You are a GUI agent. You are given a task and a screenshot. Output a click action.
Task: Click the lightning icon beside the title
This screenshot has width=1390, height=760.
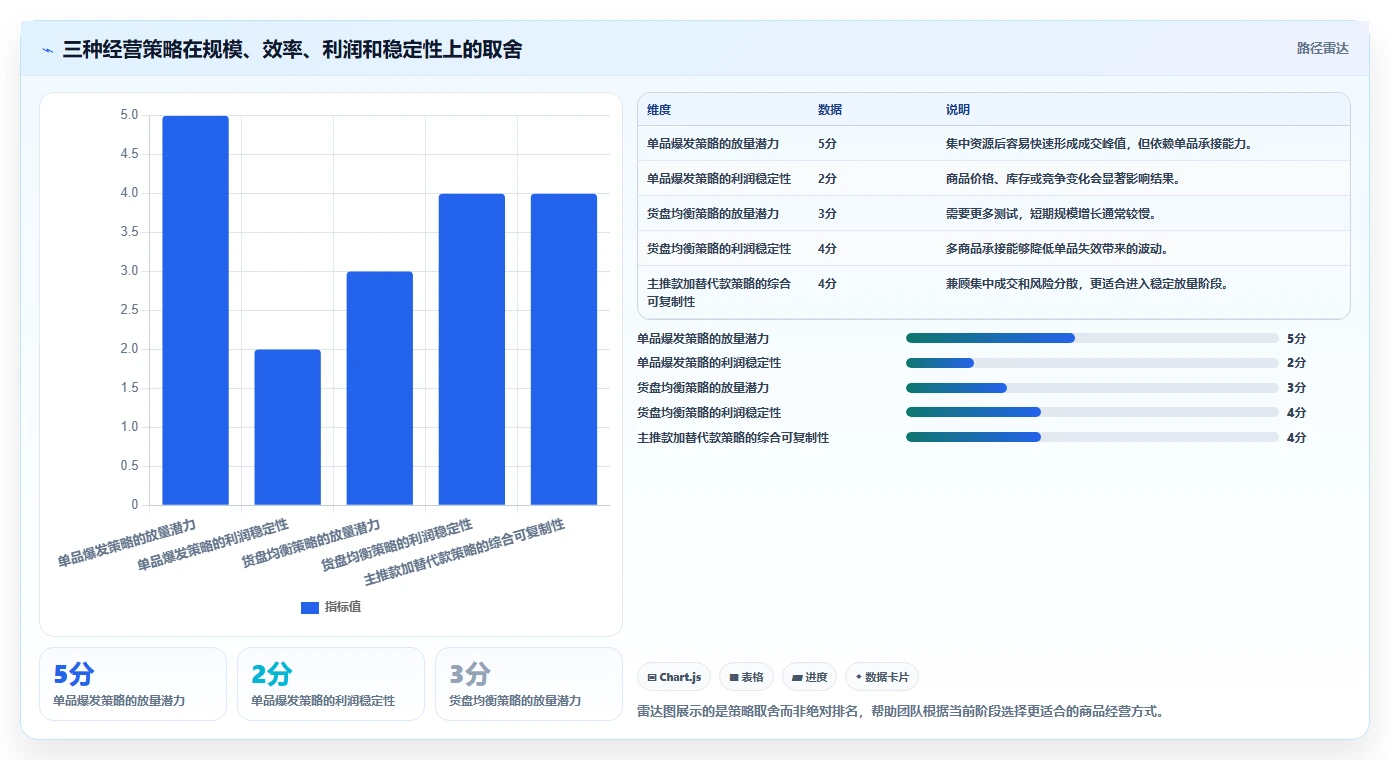47,49
